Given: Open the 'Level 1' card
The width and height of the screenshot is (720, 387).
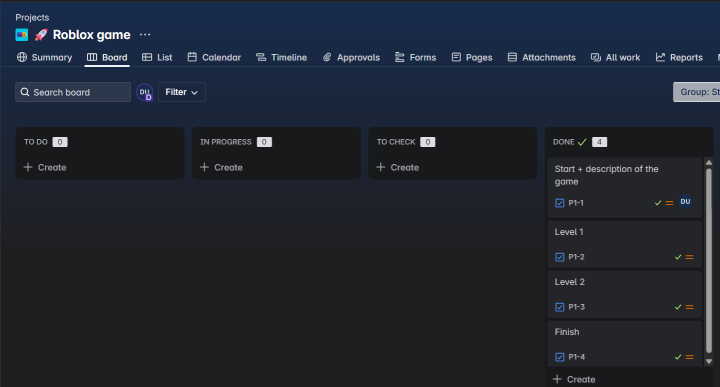Looking at the screenshot, I should [x=624, y=244].
